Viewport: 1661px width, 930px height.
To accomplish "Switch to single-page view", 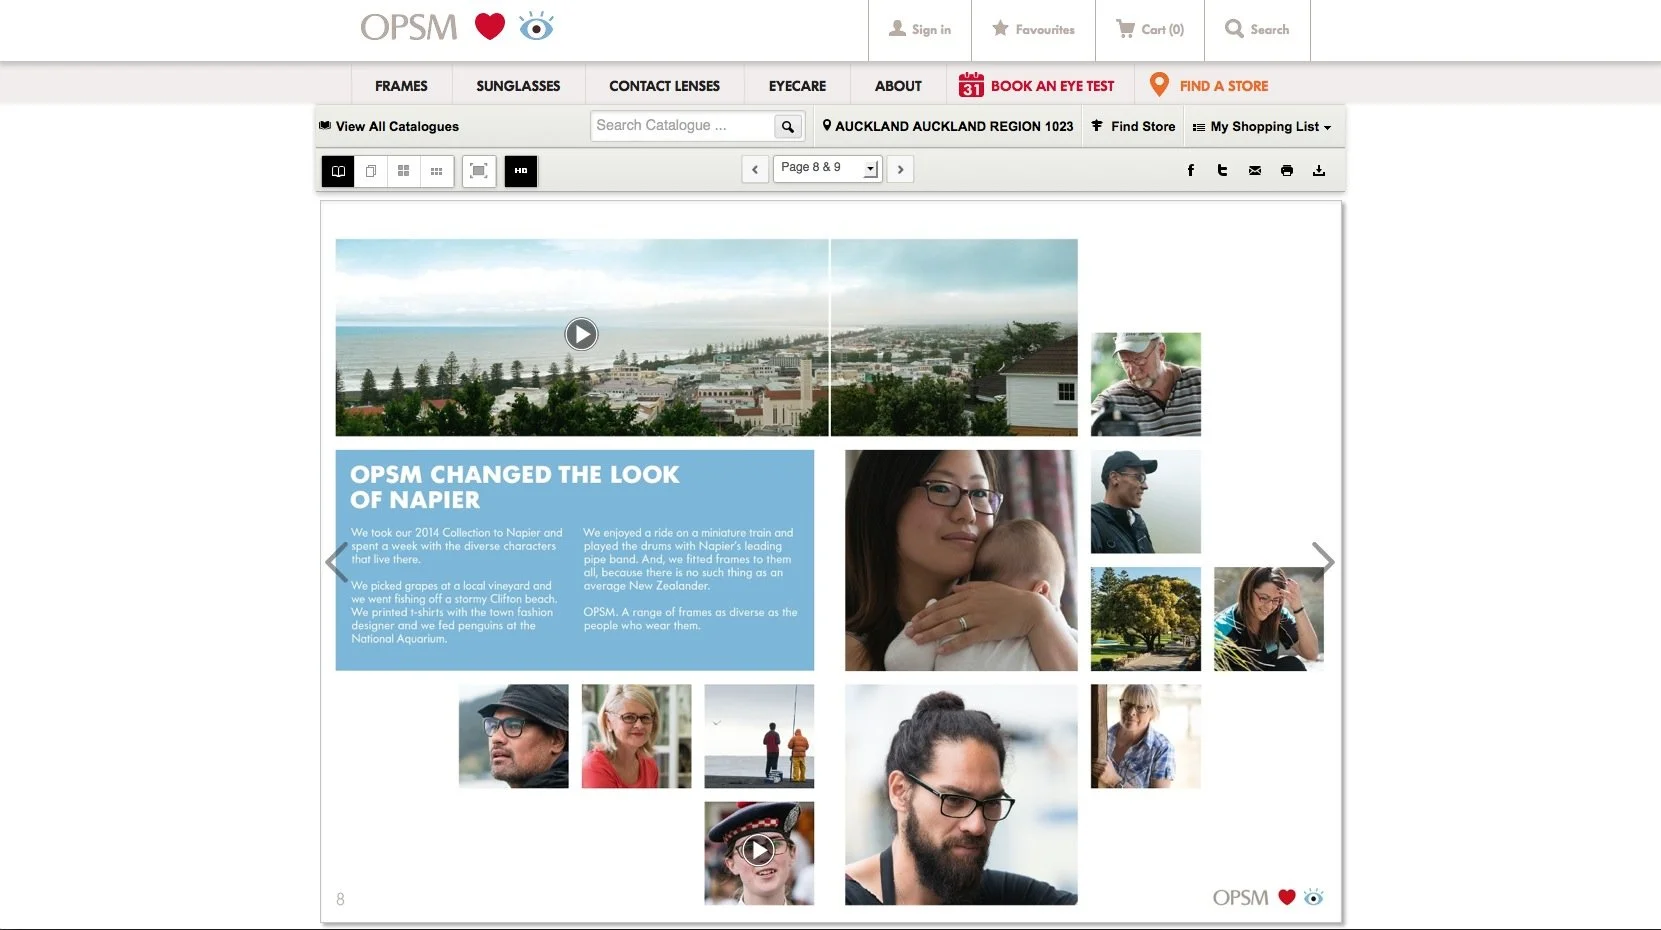I will pyautogui.click(x=371, y=171).
